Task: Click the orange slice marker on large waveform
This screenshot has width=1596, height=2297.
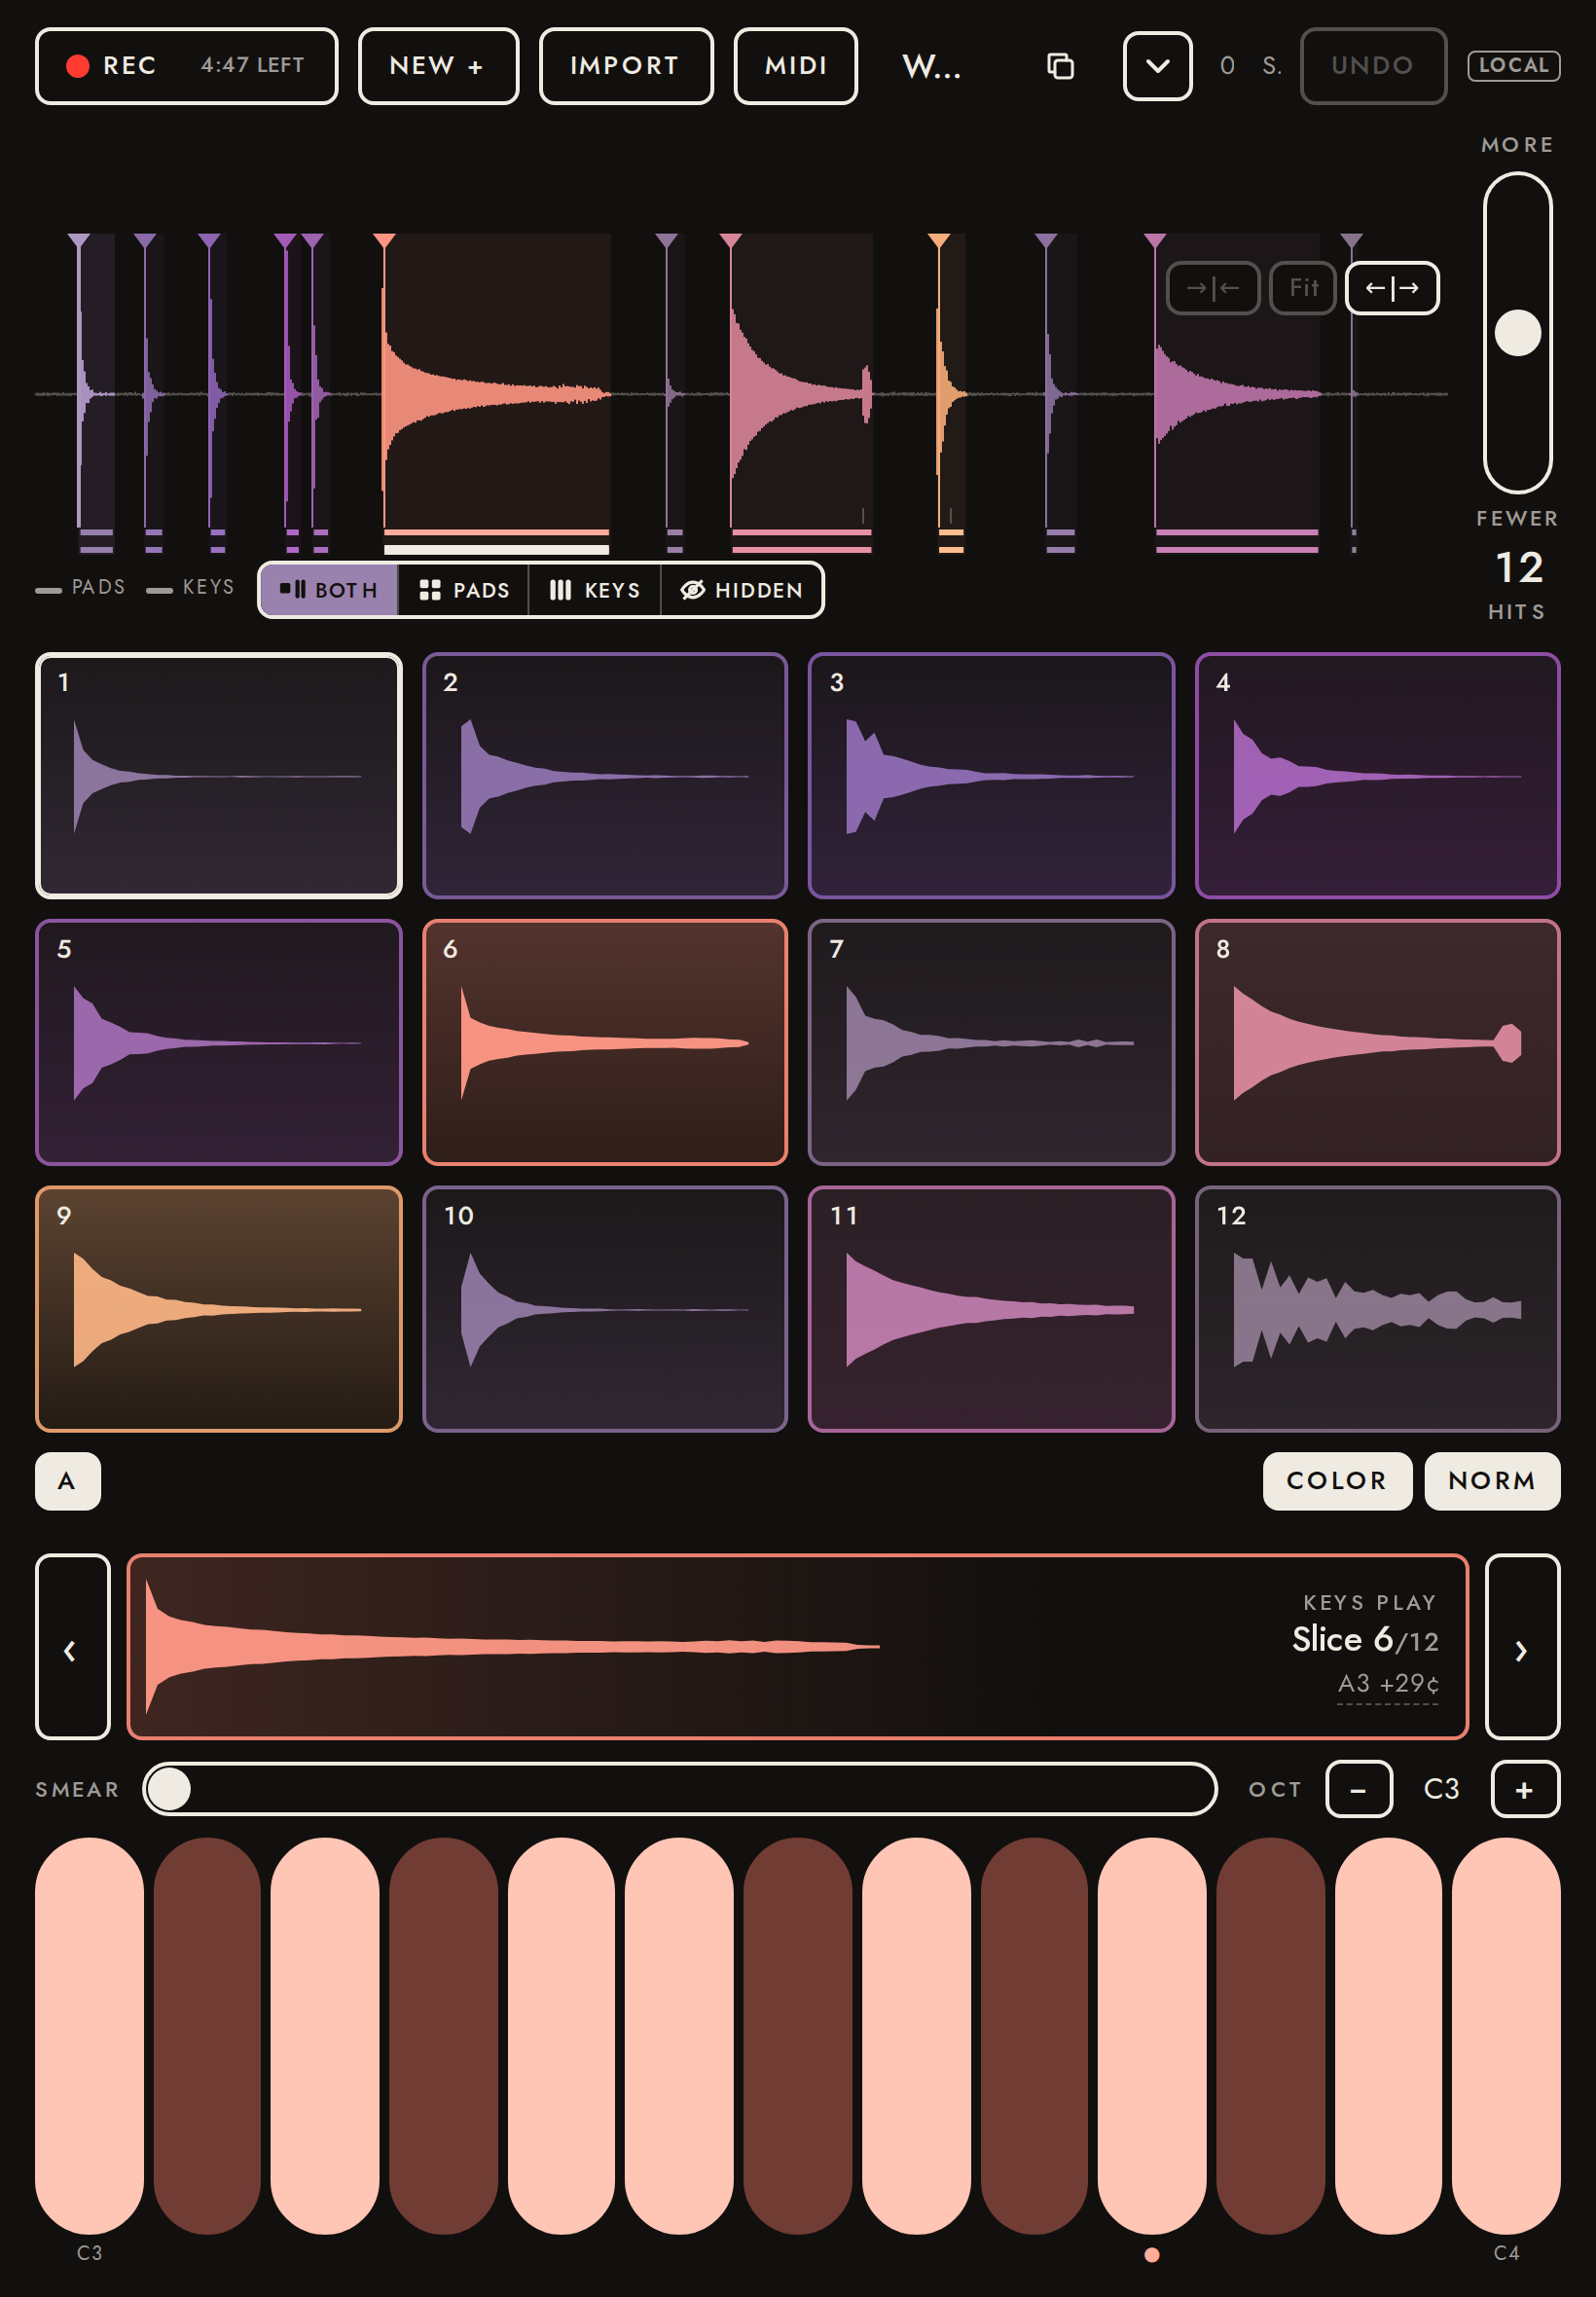Action: tap(384, 241)
